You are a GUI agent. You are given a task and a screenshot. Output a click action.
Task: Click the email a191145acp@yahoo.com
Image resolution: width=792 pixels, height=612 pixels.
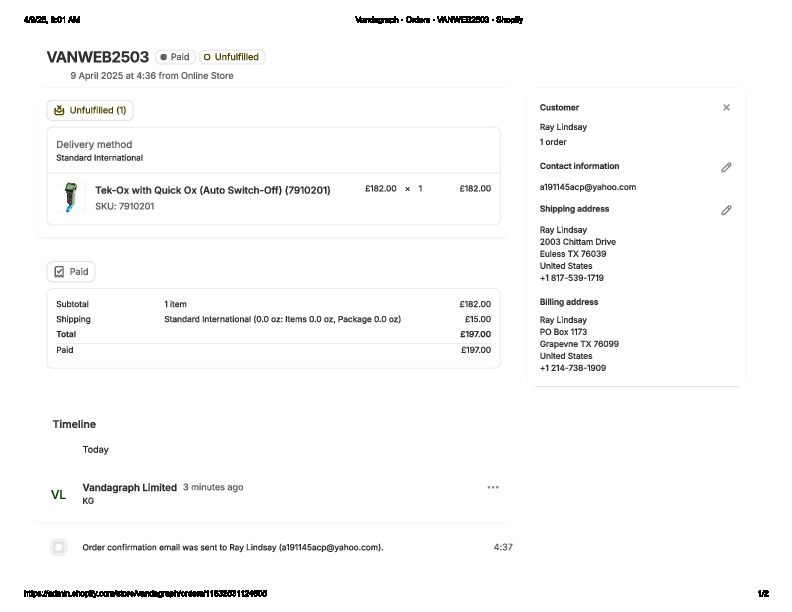(587, 187)
